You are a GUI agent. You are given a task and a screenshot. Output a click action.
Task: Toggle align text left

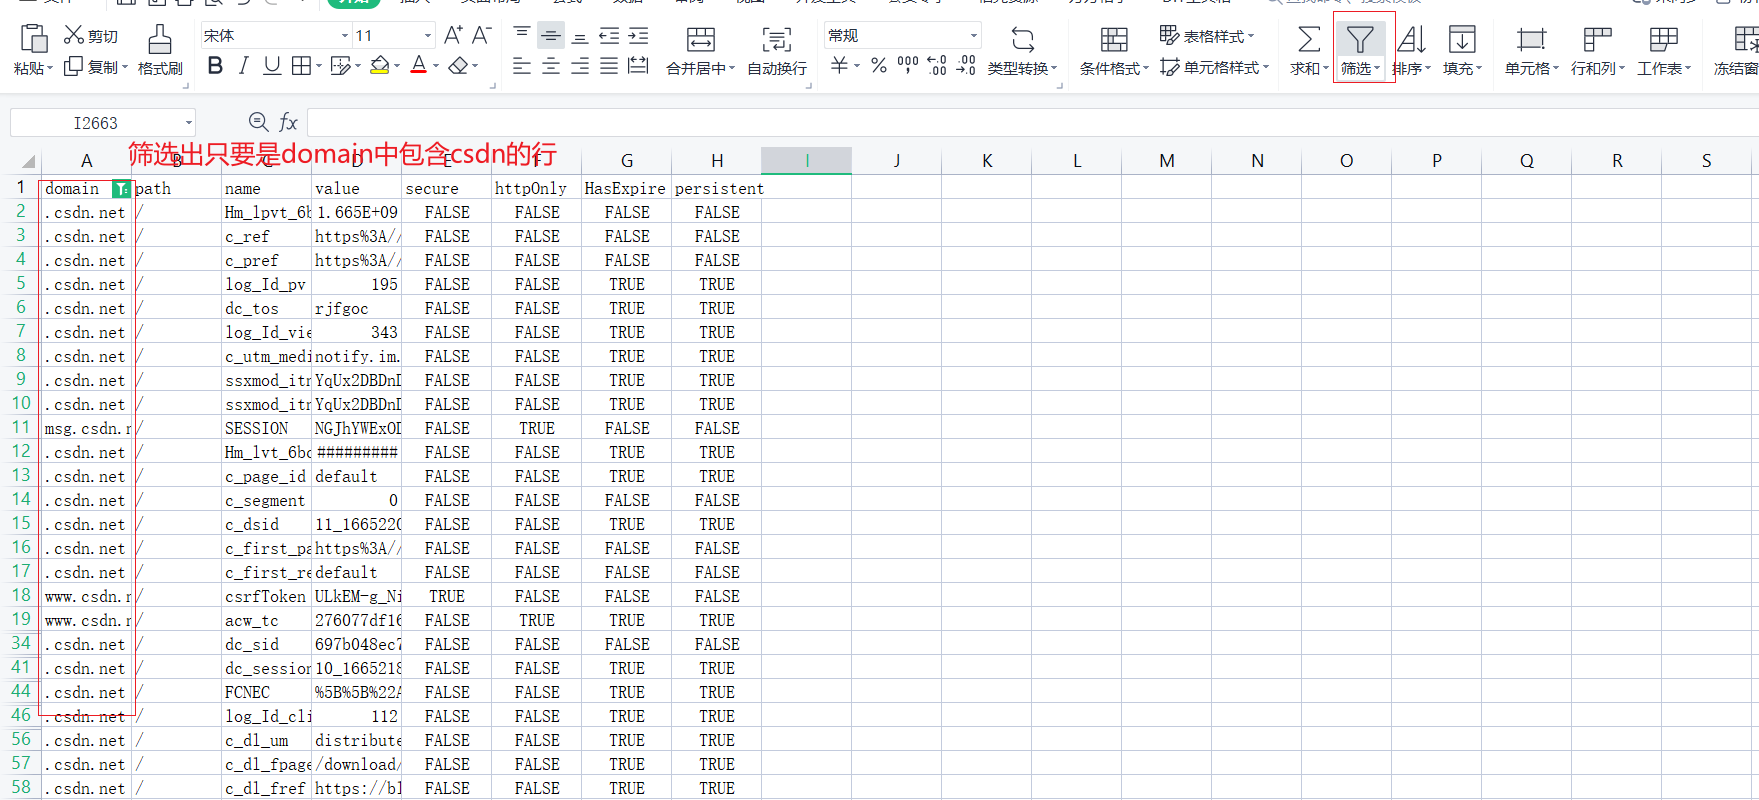[x=522, y=66]
